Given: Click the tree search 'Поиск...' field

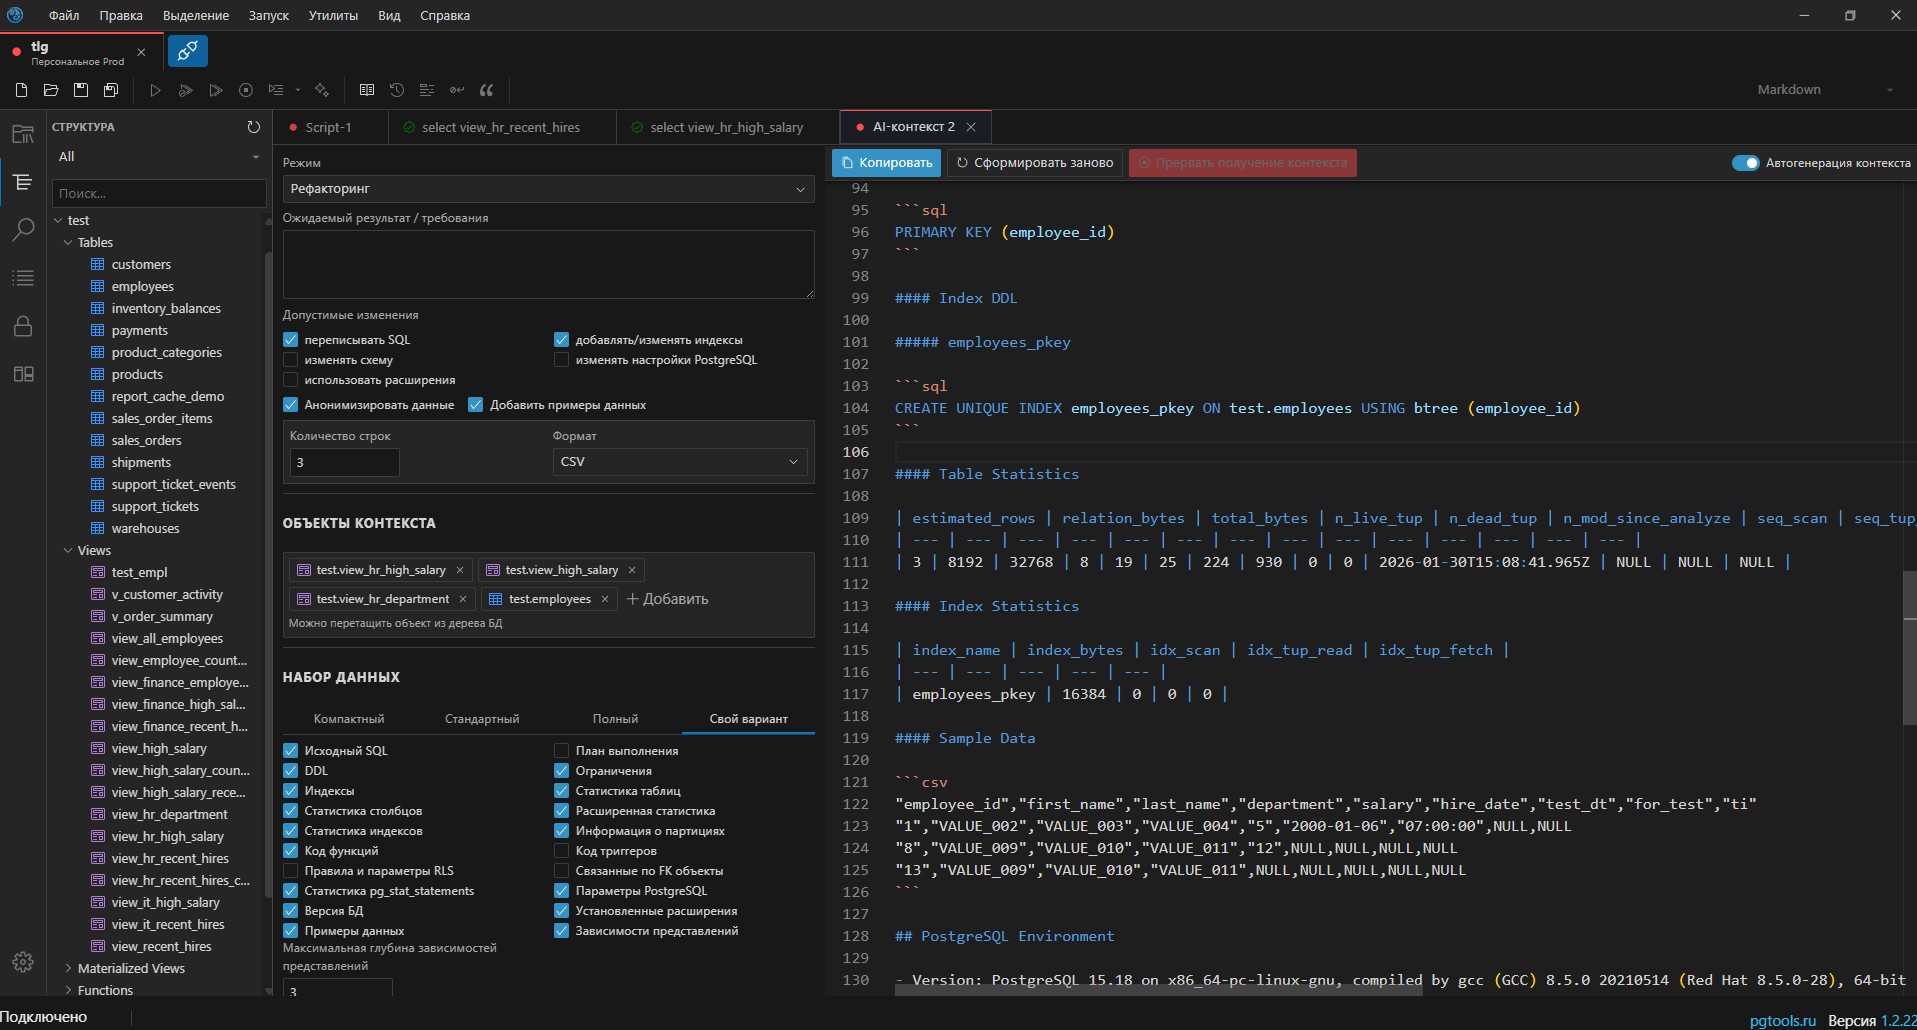Looking at the screenshot, I should point(158,194).
